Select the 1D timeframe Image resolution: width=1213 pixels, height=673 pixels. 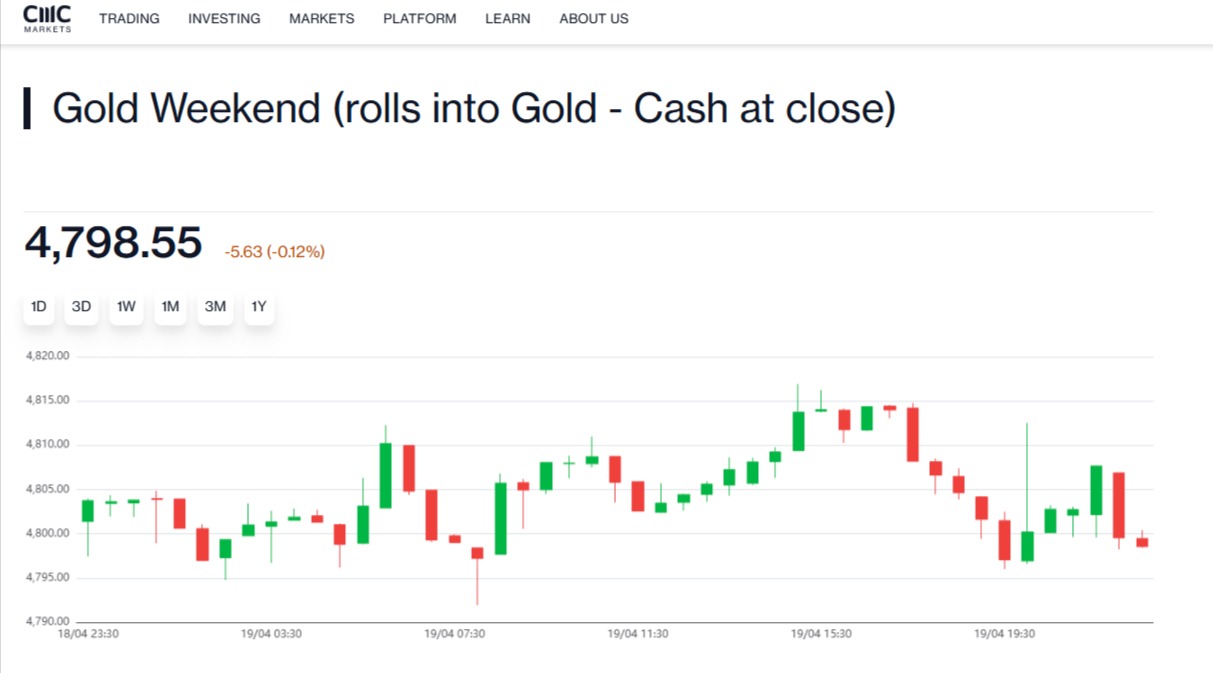click(38, 307)
